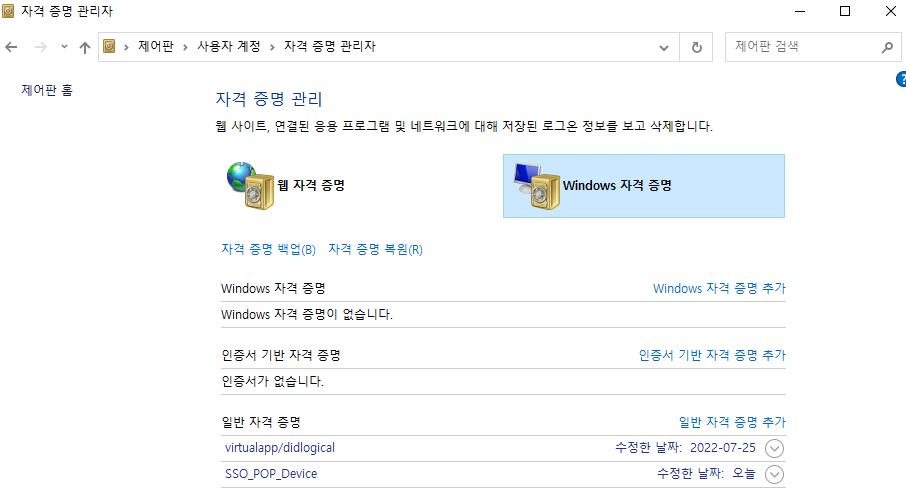Maximize the Credential Manager window
Image resolution: width=906 pixels, height=497 pixels.
click(x=845, y=11)
